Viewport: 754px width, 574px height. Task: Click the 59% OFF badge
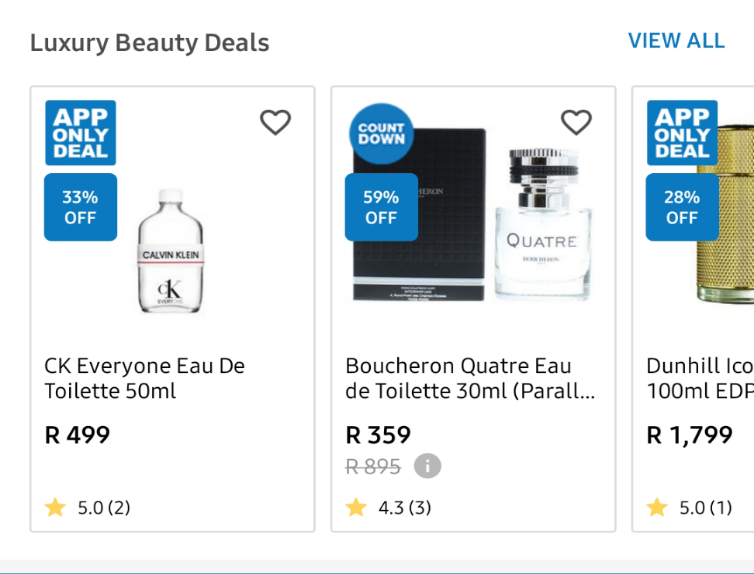click(x=381, y=207)
